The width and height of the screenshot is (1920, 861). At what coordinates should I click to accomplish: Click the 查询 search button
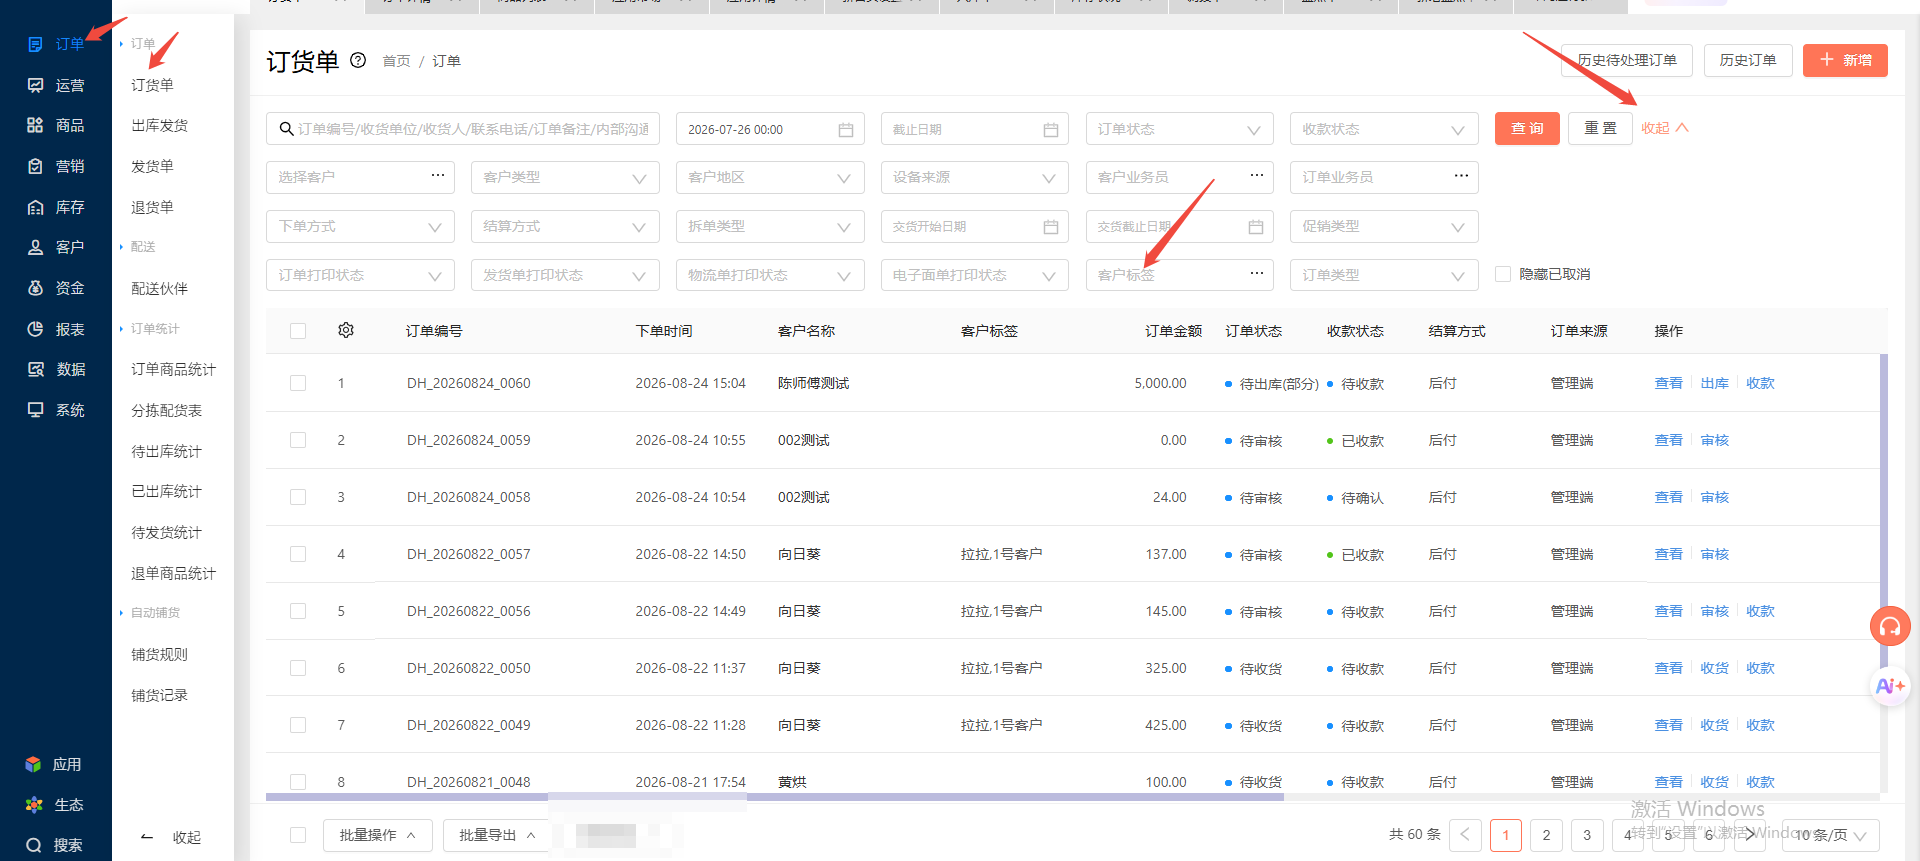click(x=1527, y=129)
